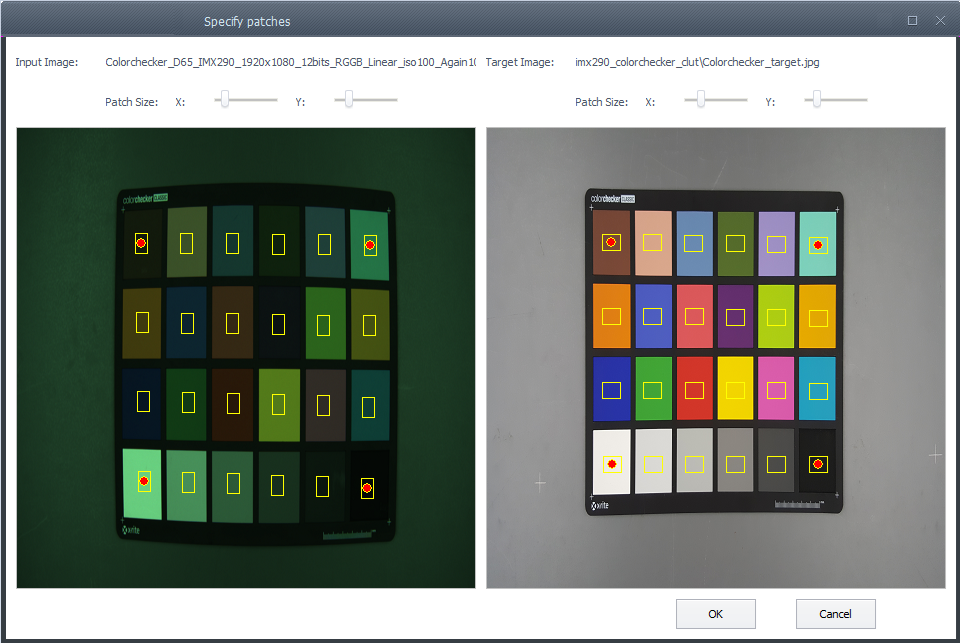This screenshot has width=960, height=643.
Task: Adjust input image Patch Size X slider
Action: [x=226, y=100]
